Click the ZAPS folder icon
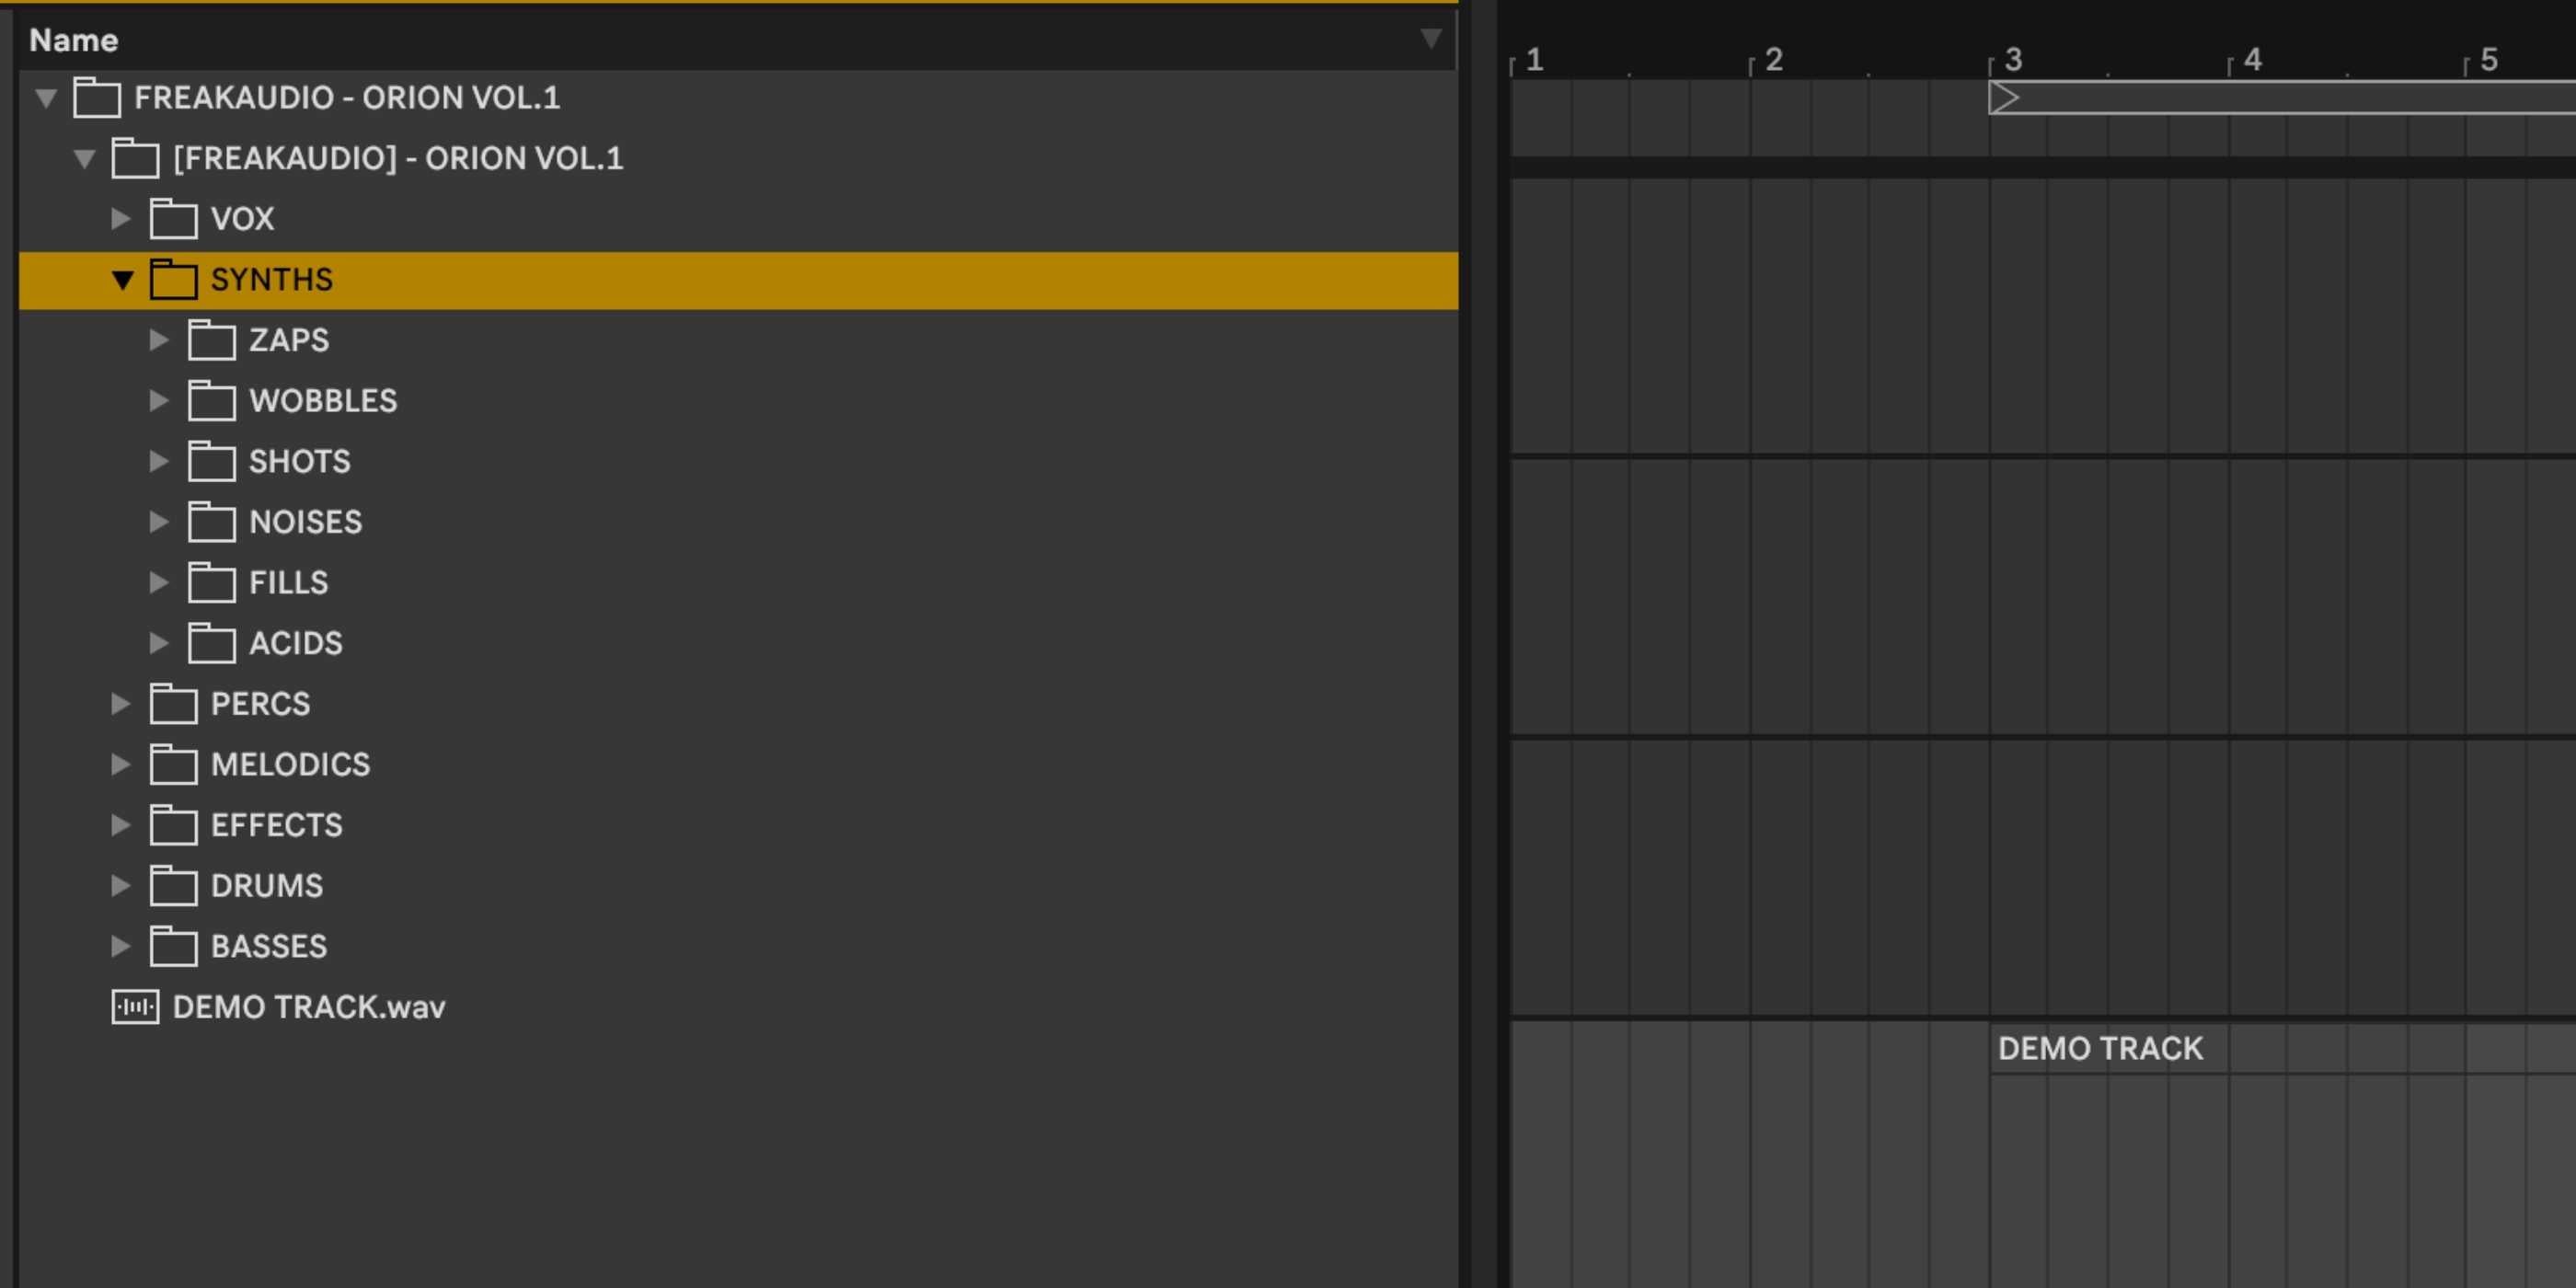 pos(212,340)
